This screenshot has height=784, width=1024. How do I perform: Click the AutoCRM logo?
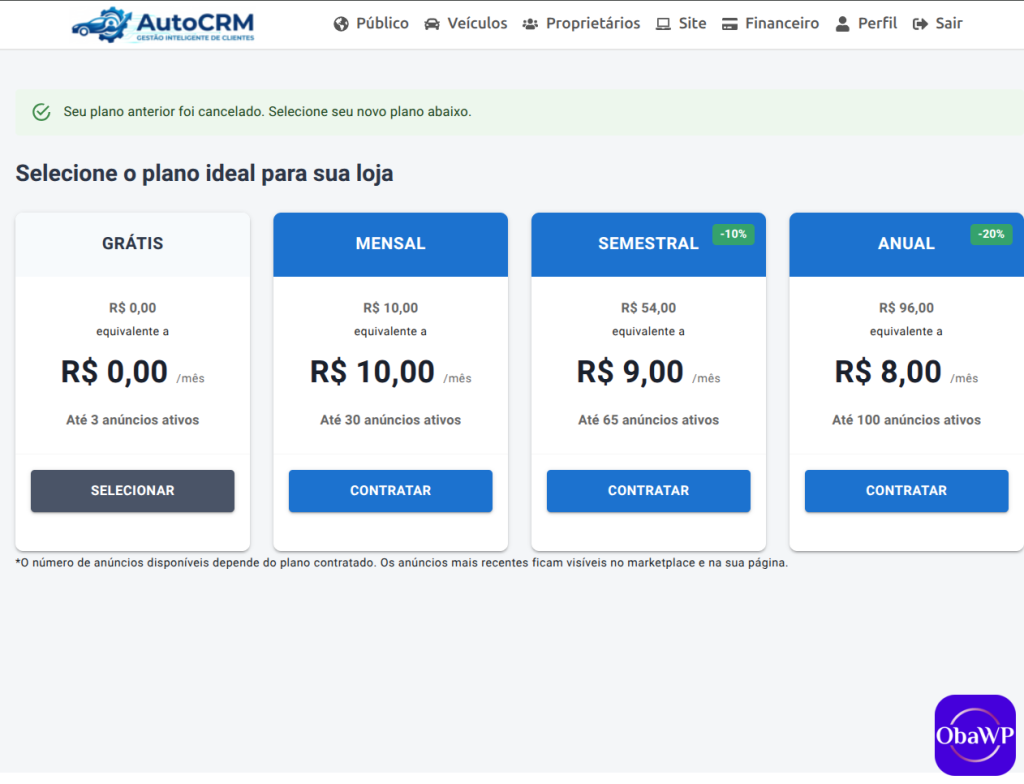pos(163,24)
